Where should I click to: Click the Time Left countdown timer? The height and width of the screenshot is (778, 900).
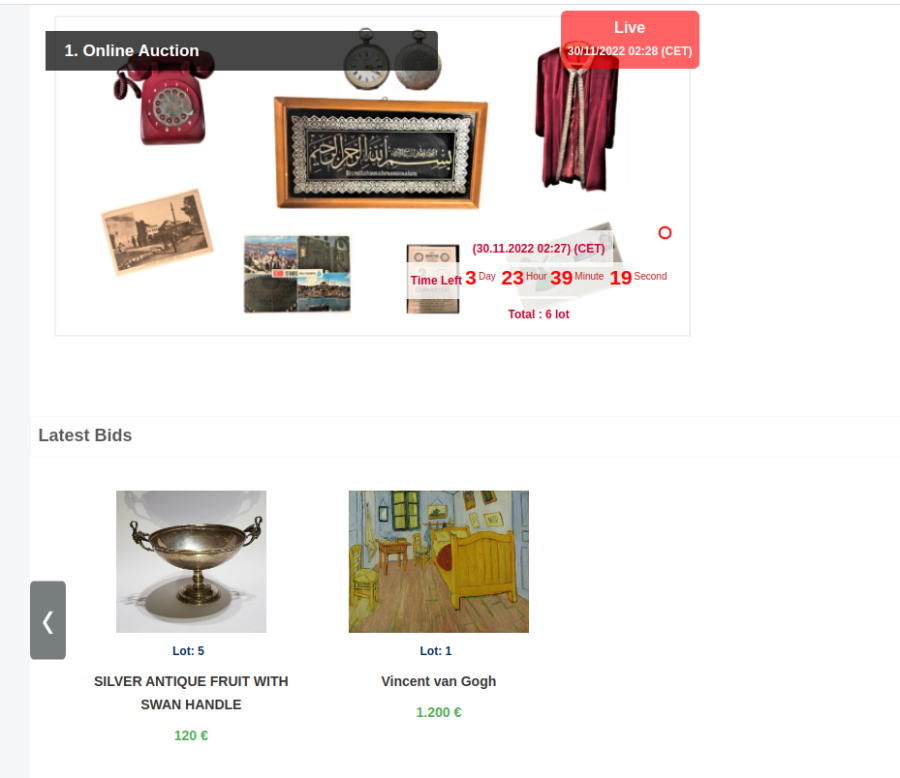coord(538,278)
